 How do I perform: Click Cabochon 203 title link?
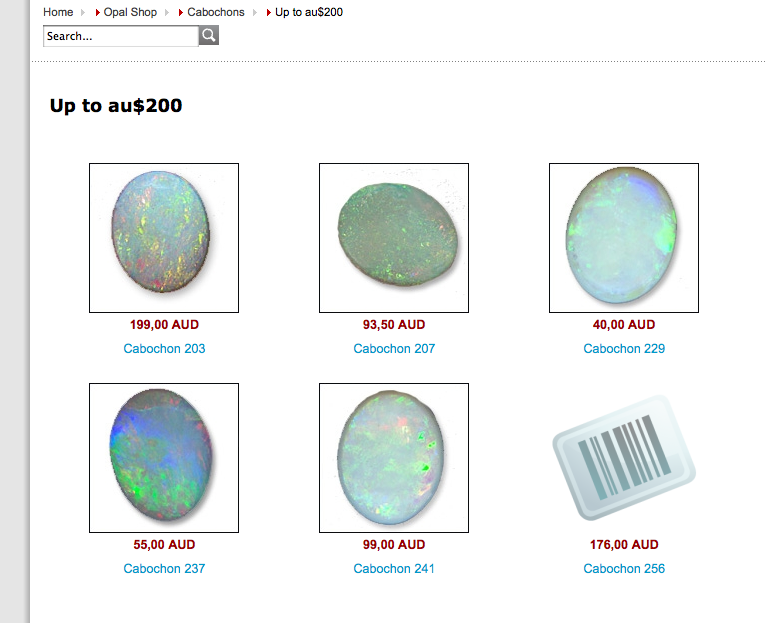pos(164,349)
